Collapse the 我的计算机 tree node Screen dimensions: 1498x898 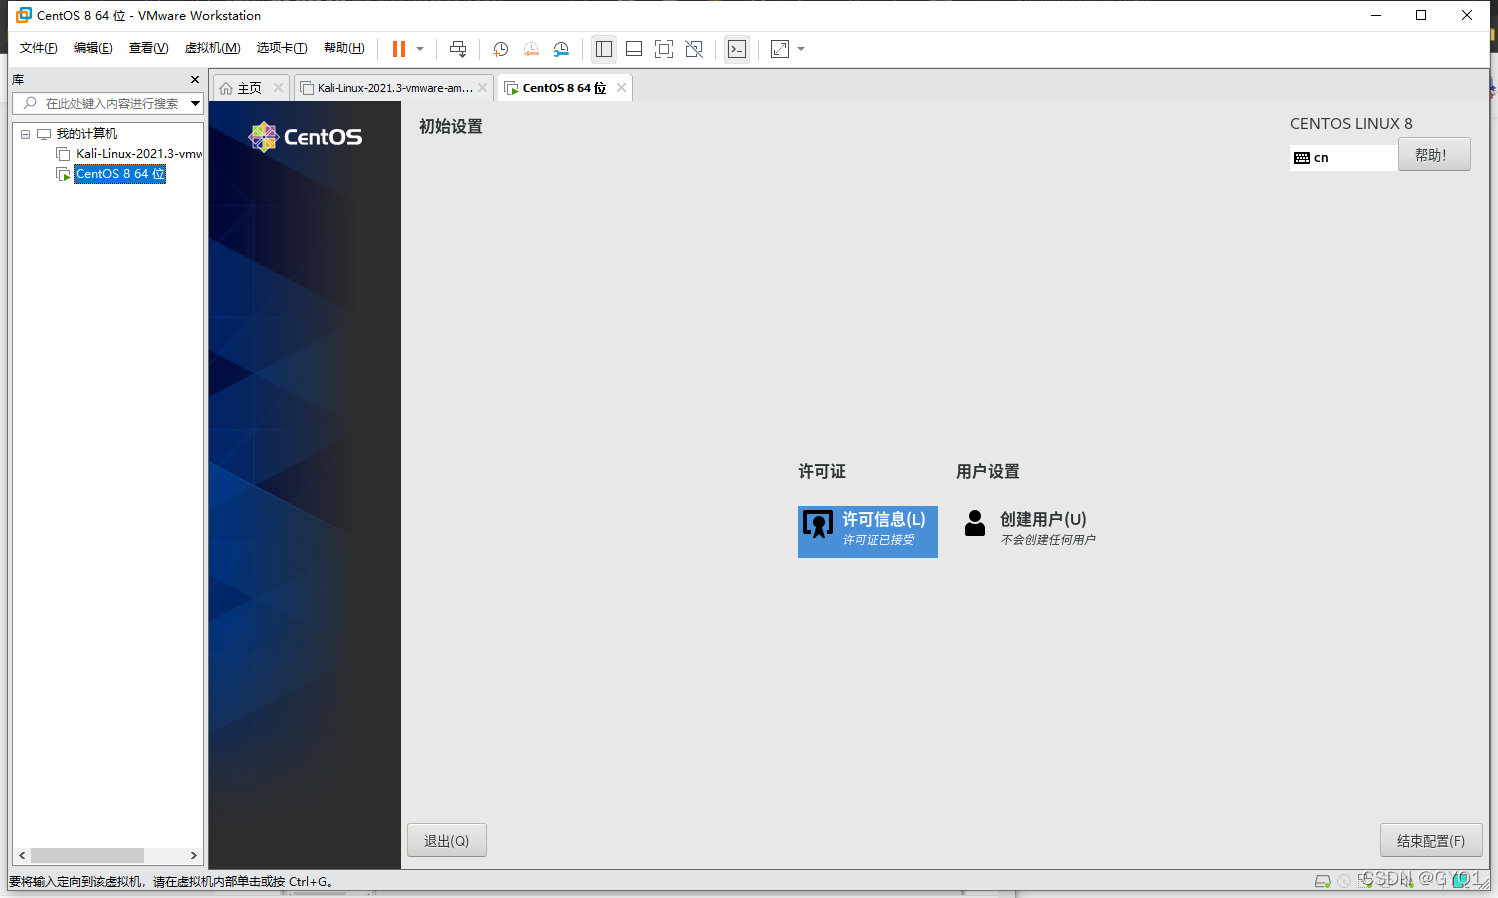tap(26, 133)
